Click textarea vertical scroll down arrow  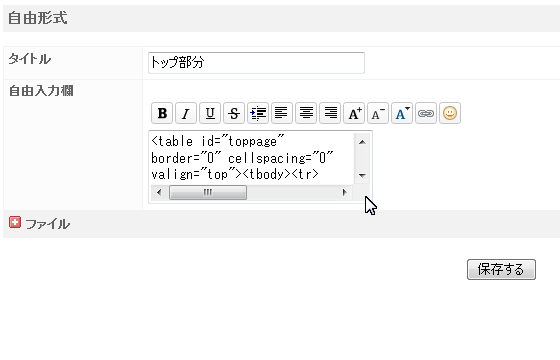pos(362,175)
